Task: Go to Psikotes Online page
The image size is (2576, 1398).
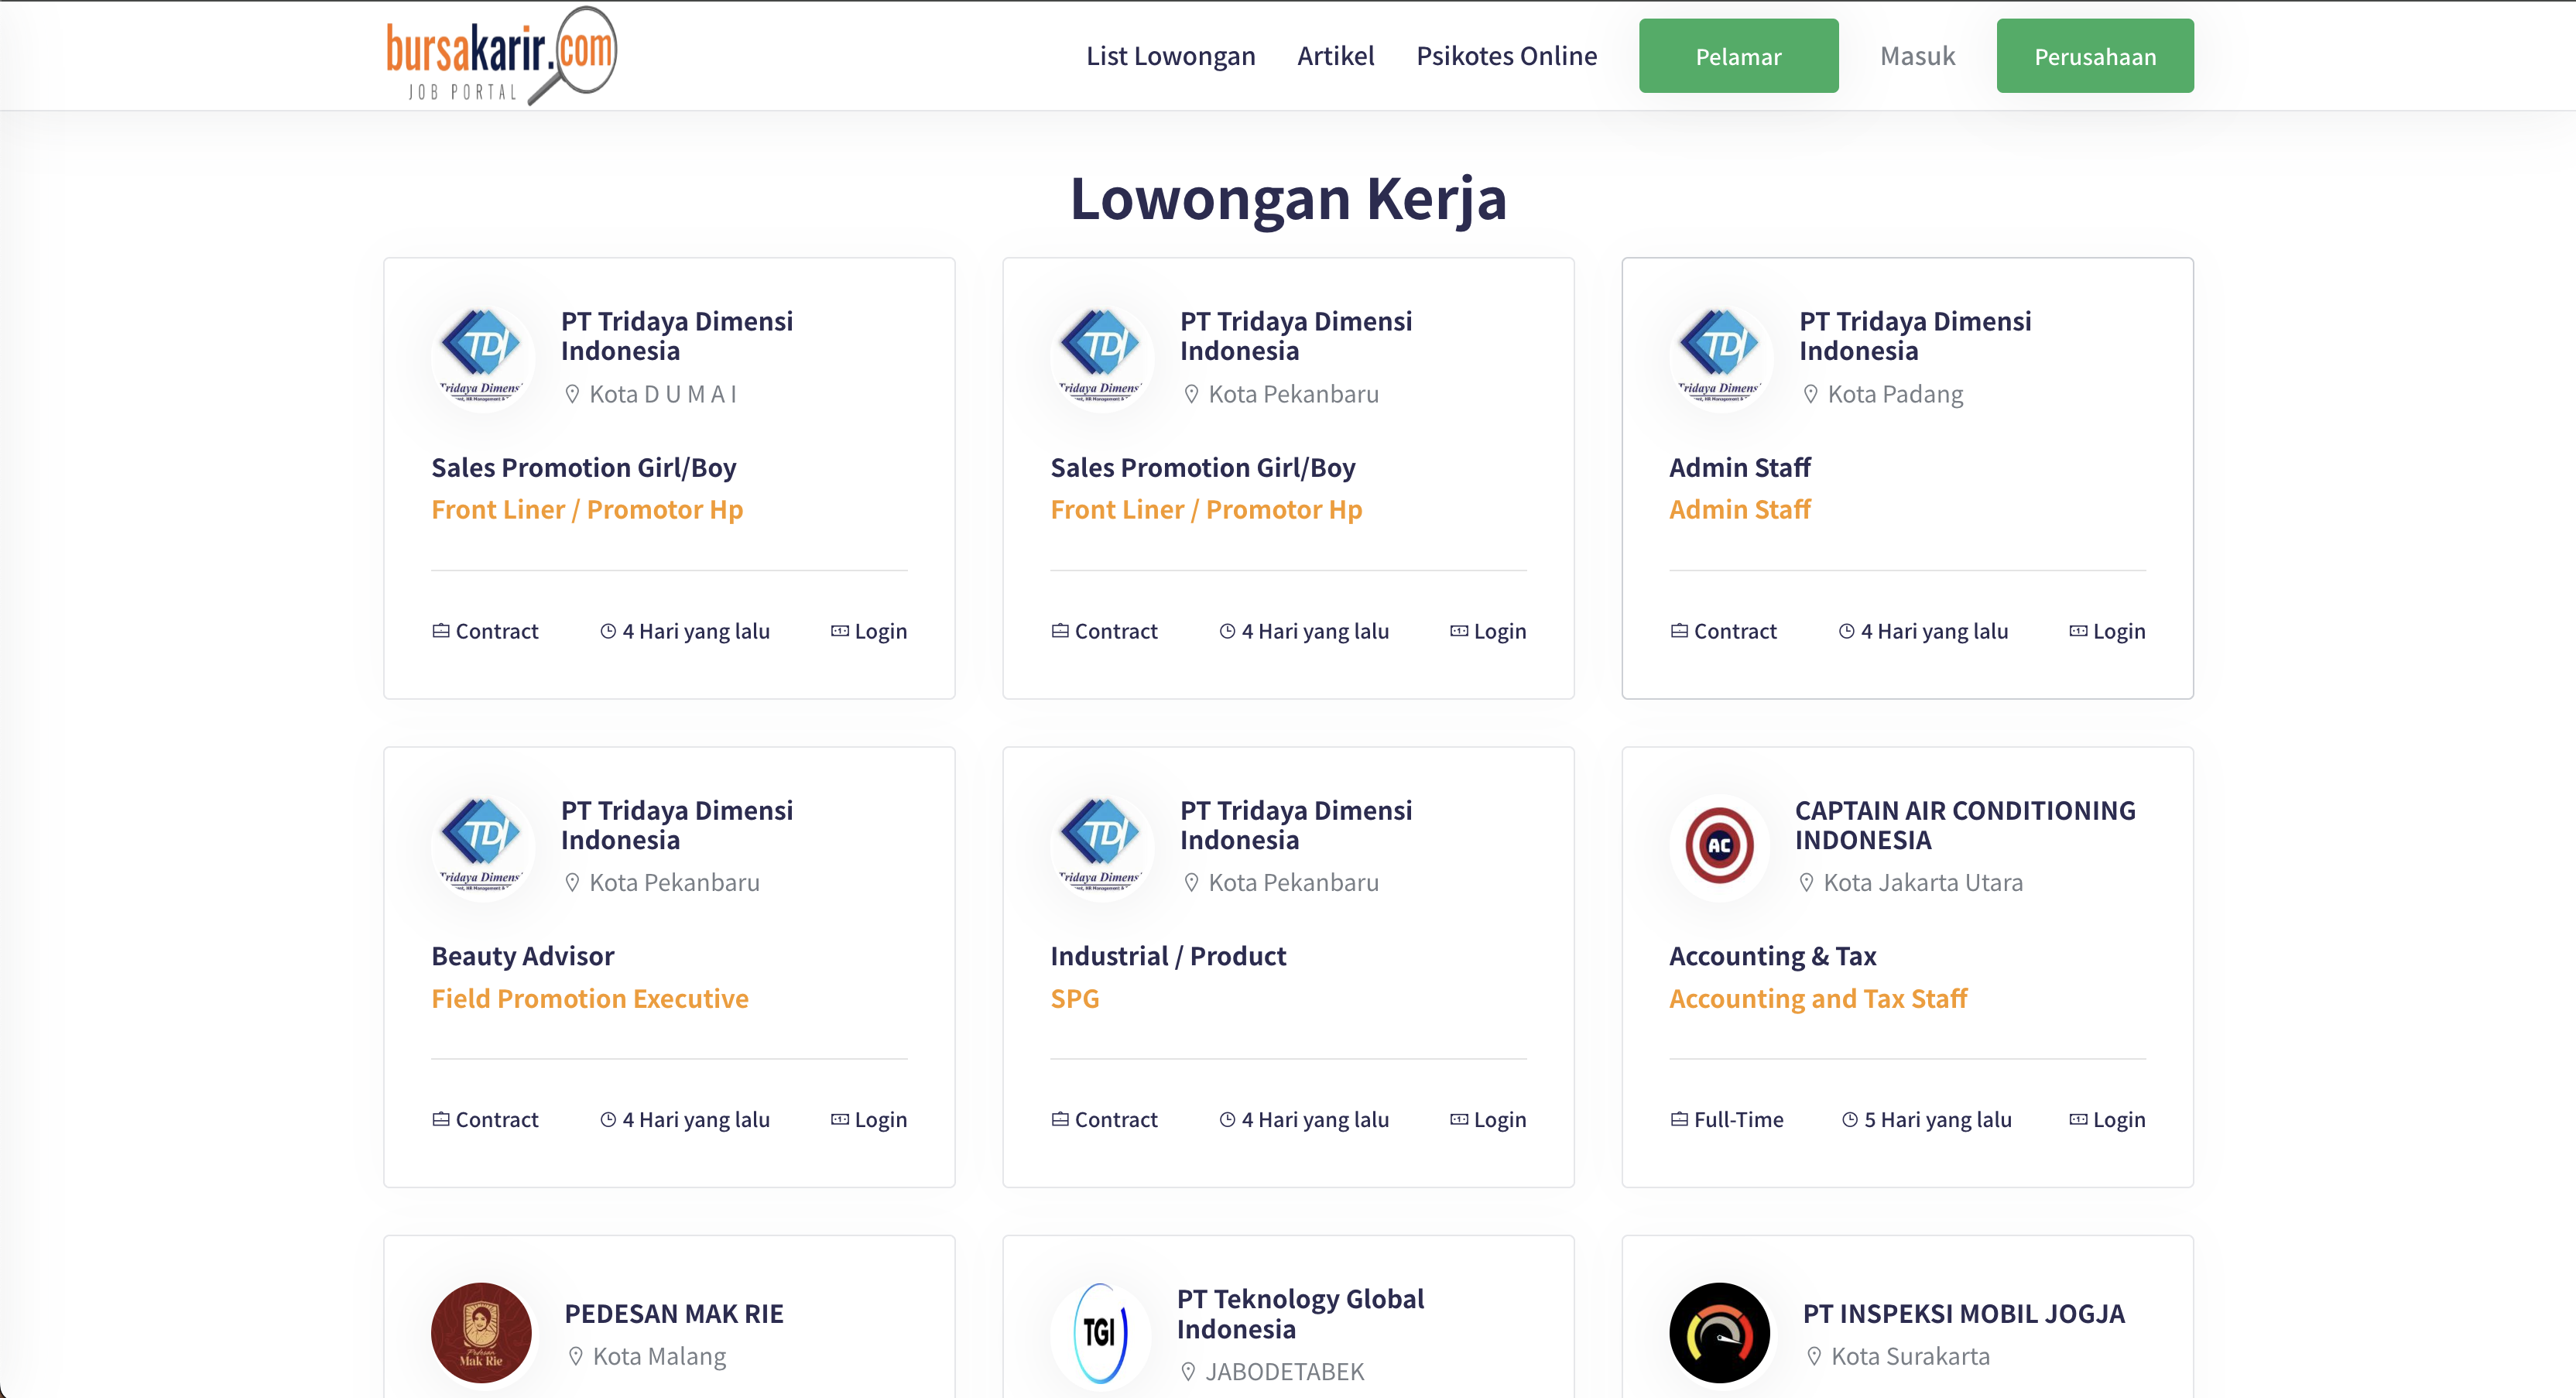Action: (1506, 56)
